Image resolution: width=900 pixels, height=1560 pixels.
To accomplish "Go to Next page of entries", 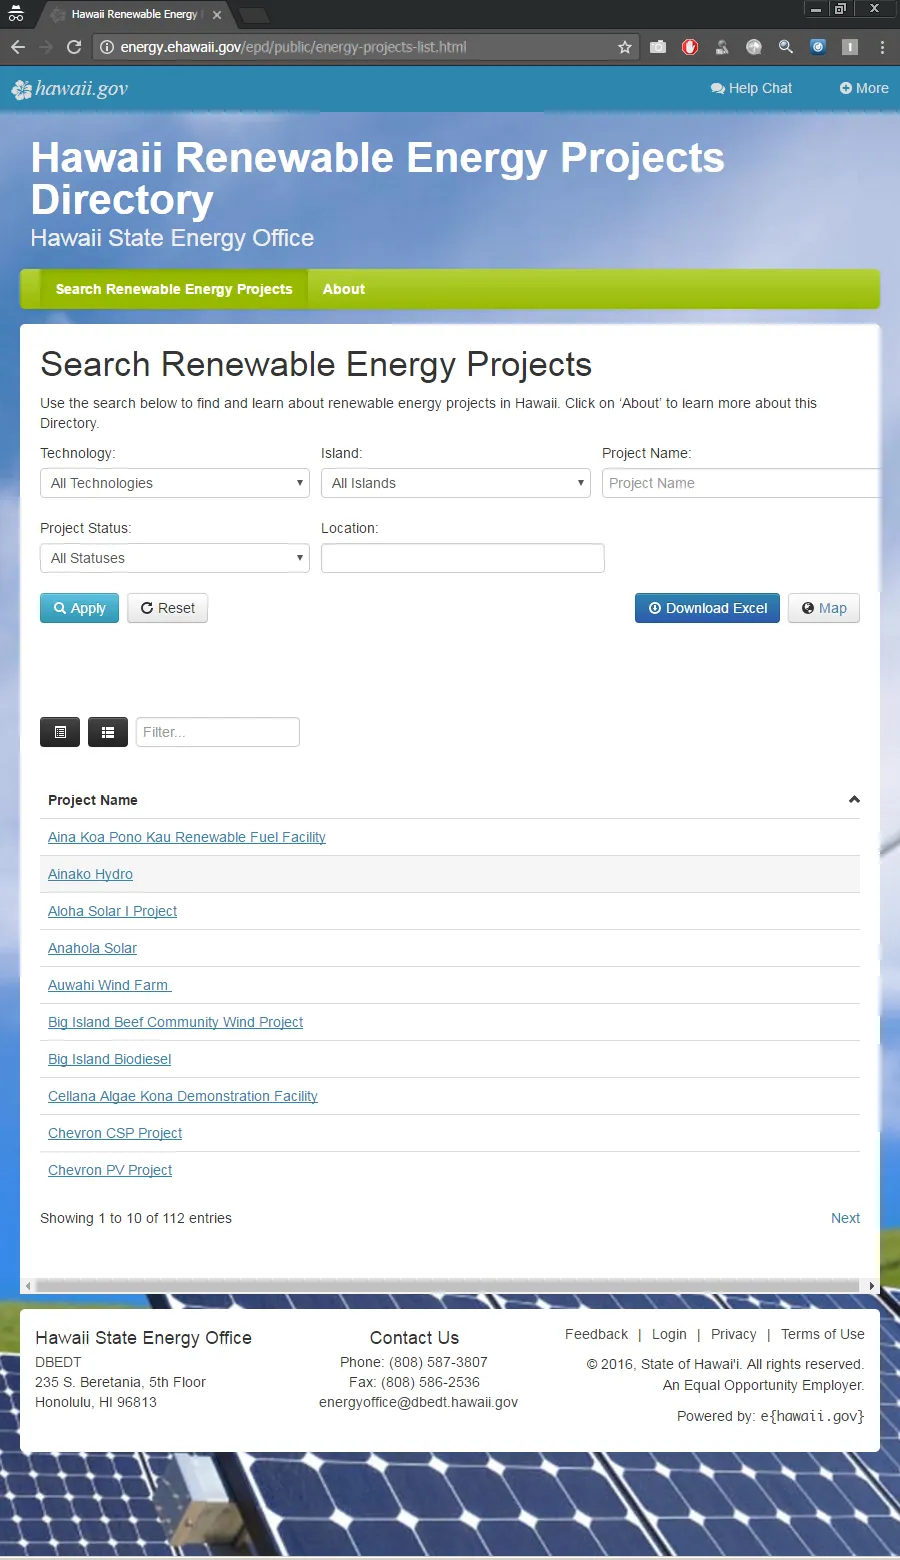I will (845, 1218).
